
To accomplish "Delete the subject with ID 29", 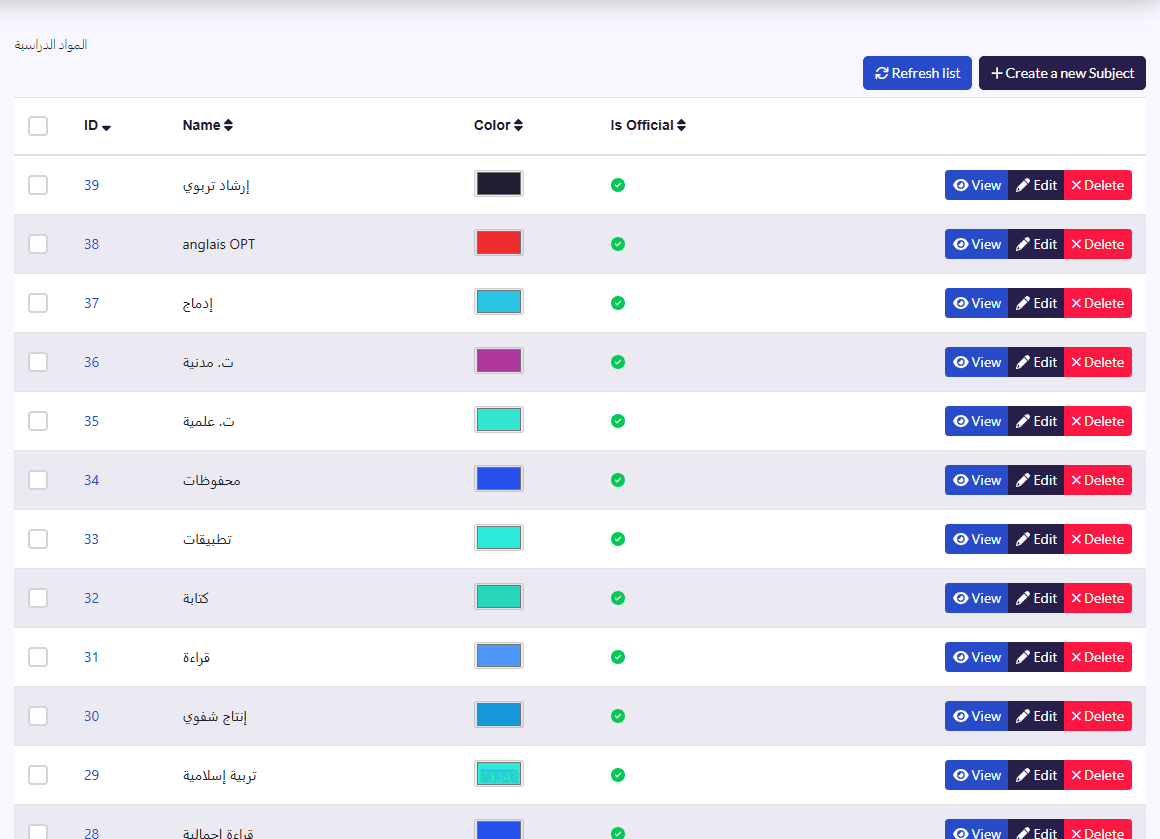I will point(1098,775).
